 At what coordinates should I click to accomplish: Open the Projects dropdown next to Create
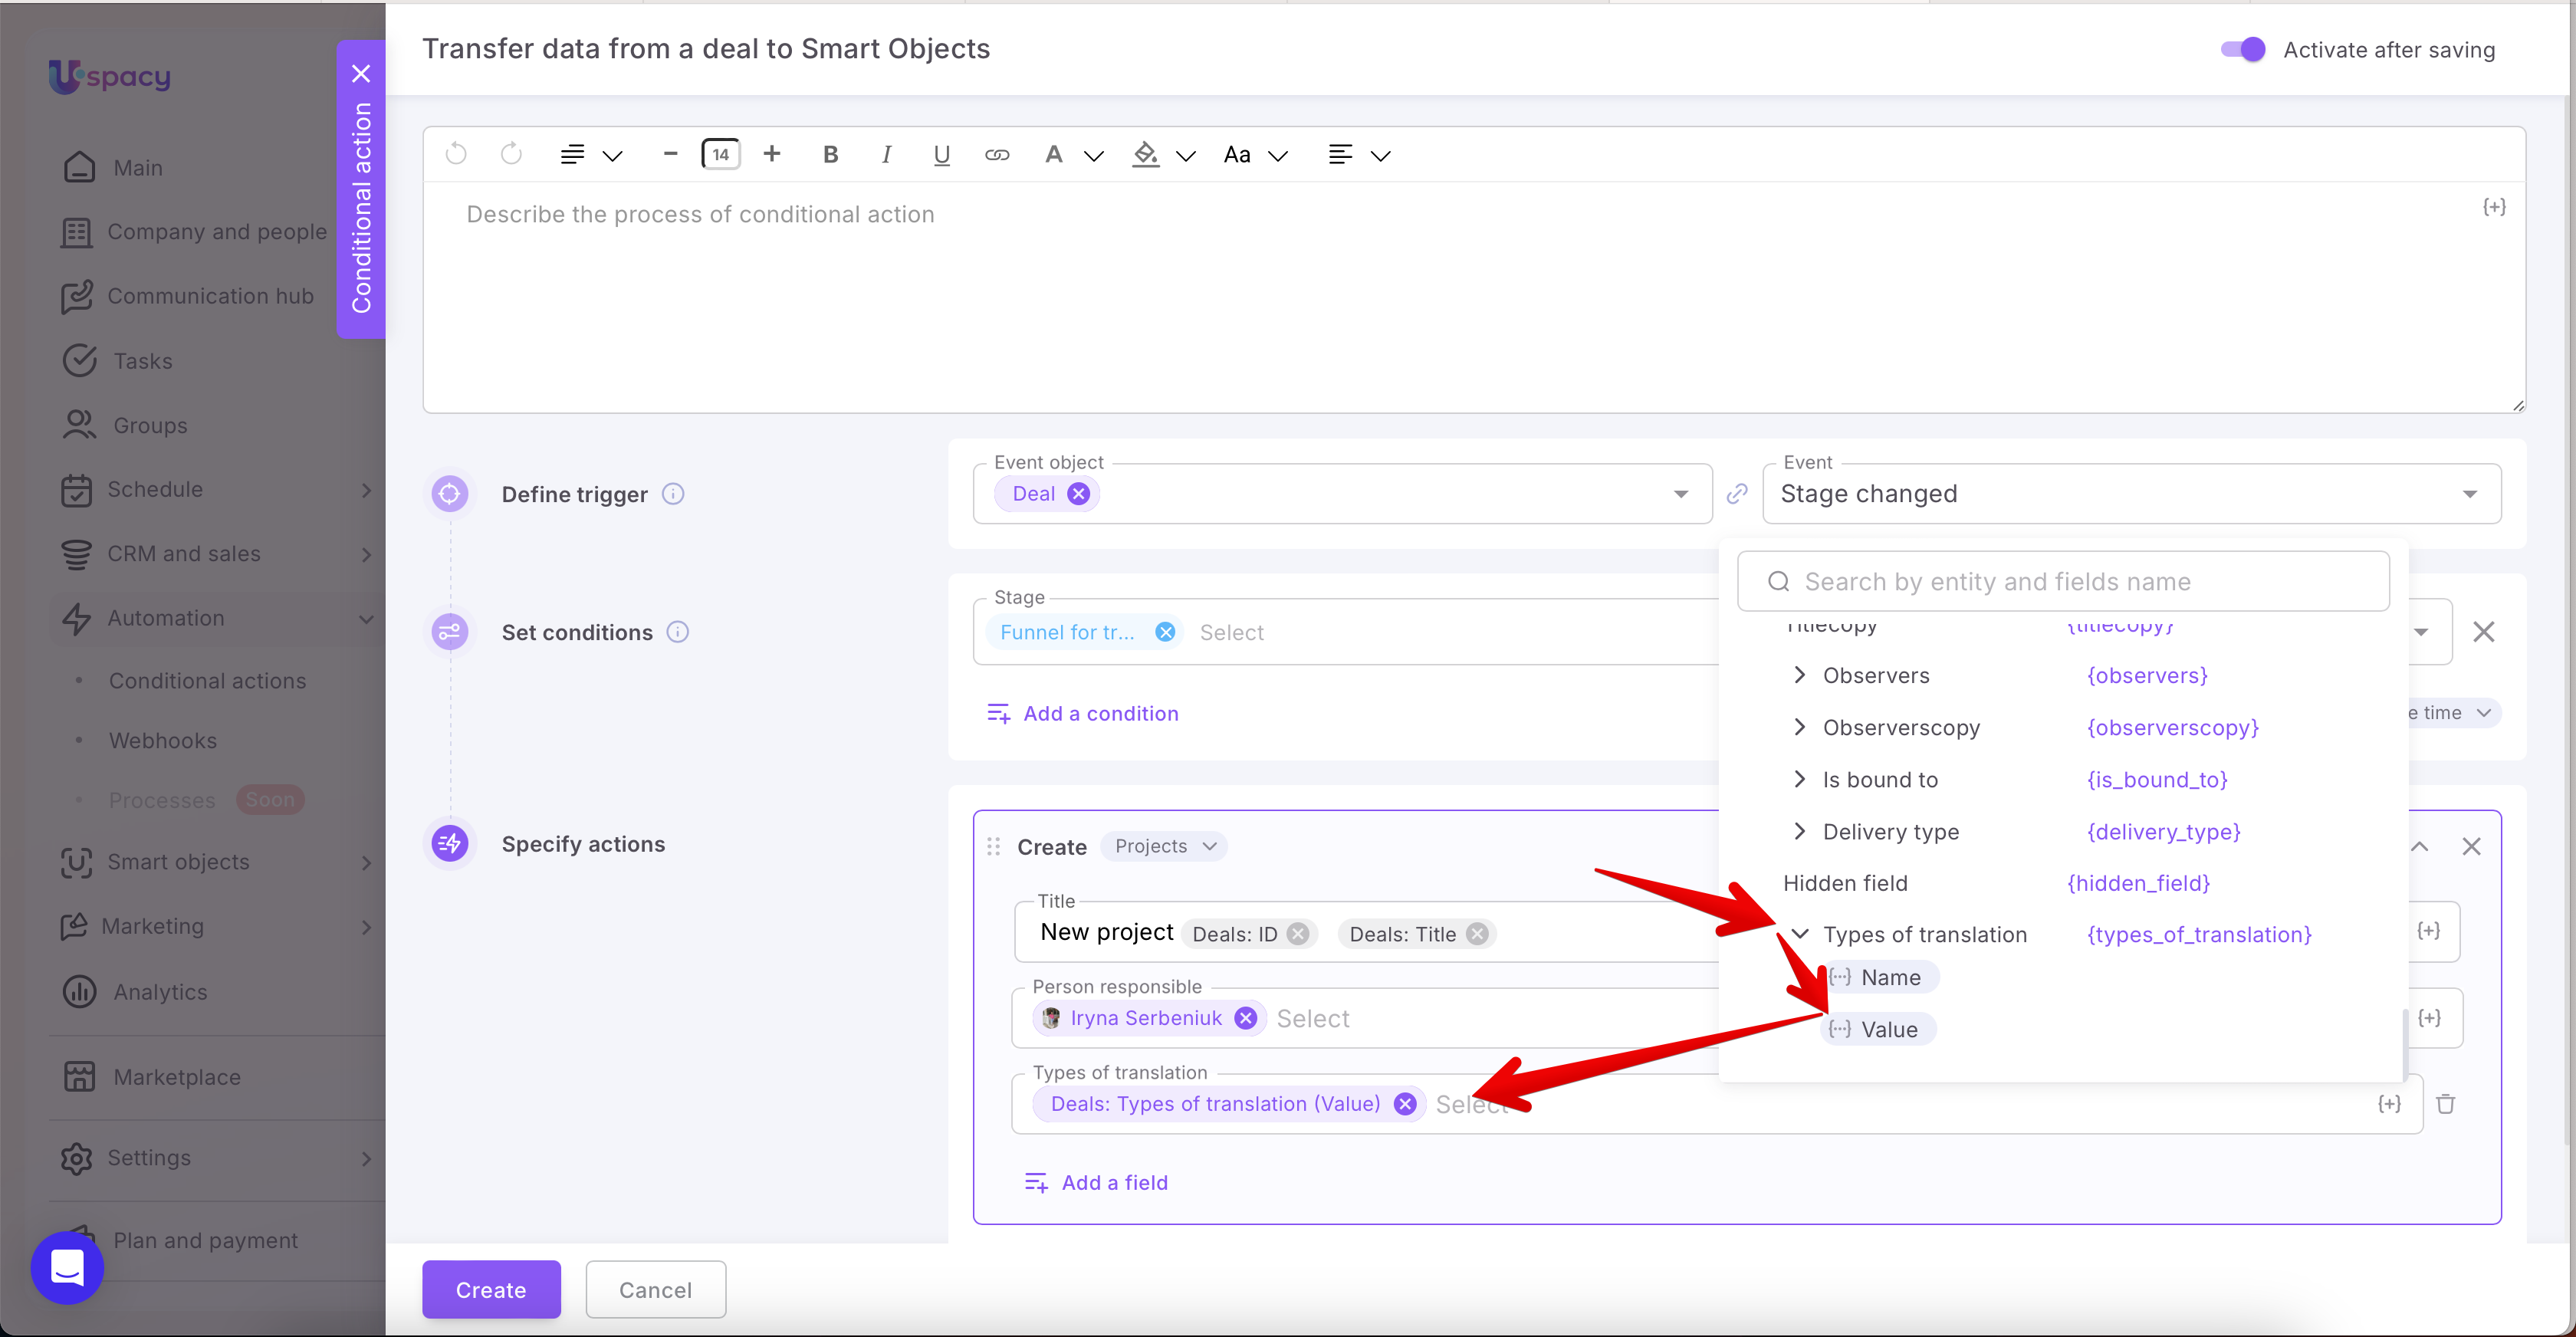[x=1165, y=846]
